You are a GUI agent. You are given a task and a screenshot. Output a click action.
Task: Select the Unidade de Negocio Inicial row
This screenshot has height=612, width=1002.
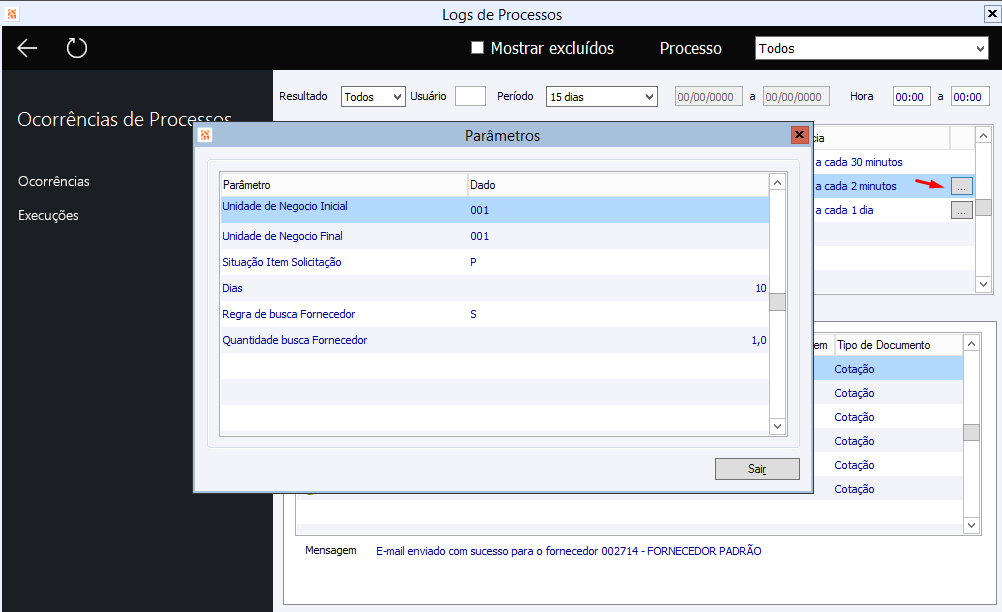[495, 210]
